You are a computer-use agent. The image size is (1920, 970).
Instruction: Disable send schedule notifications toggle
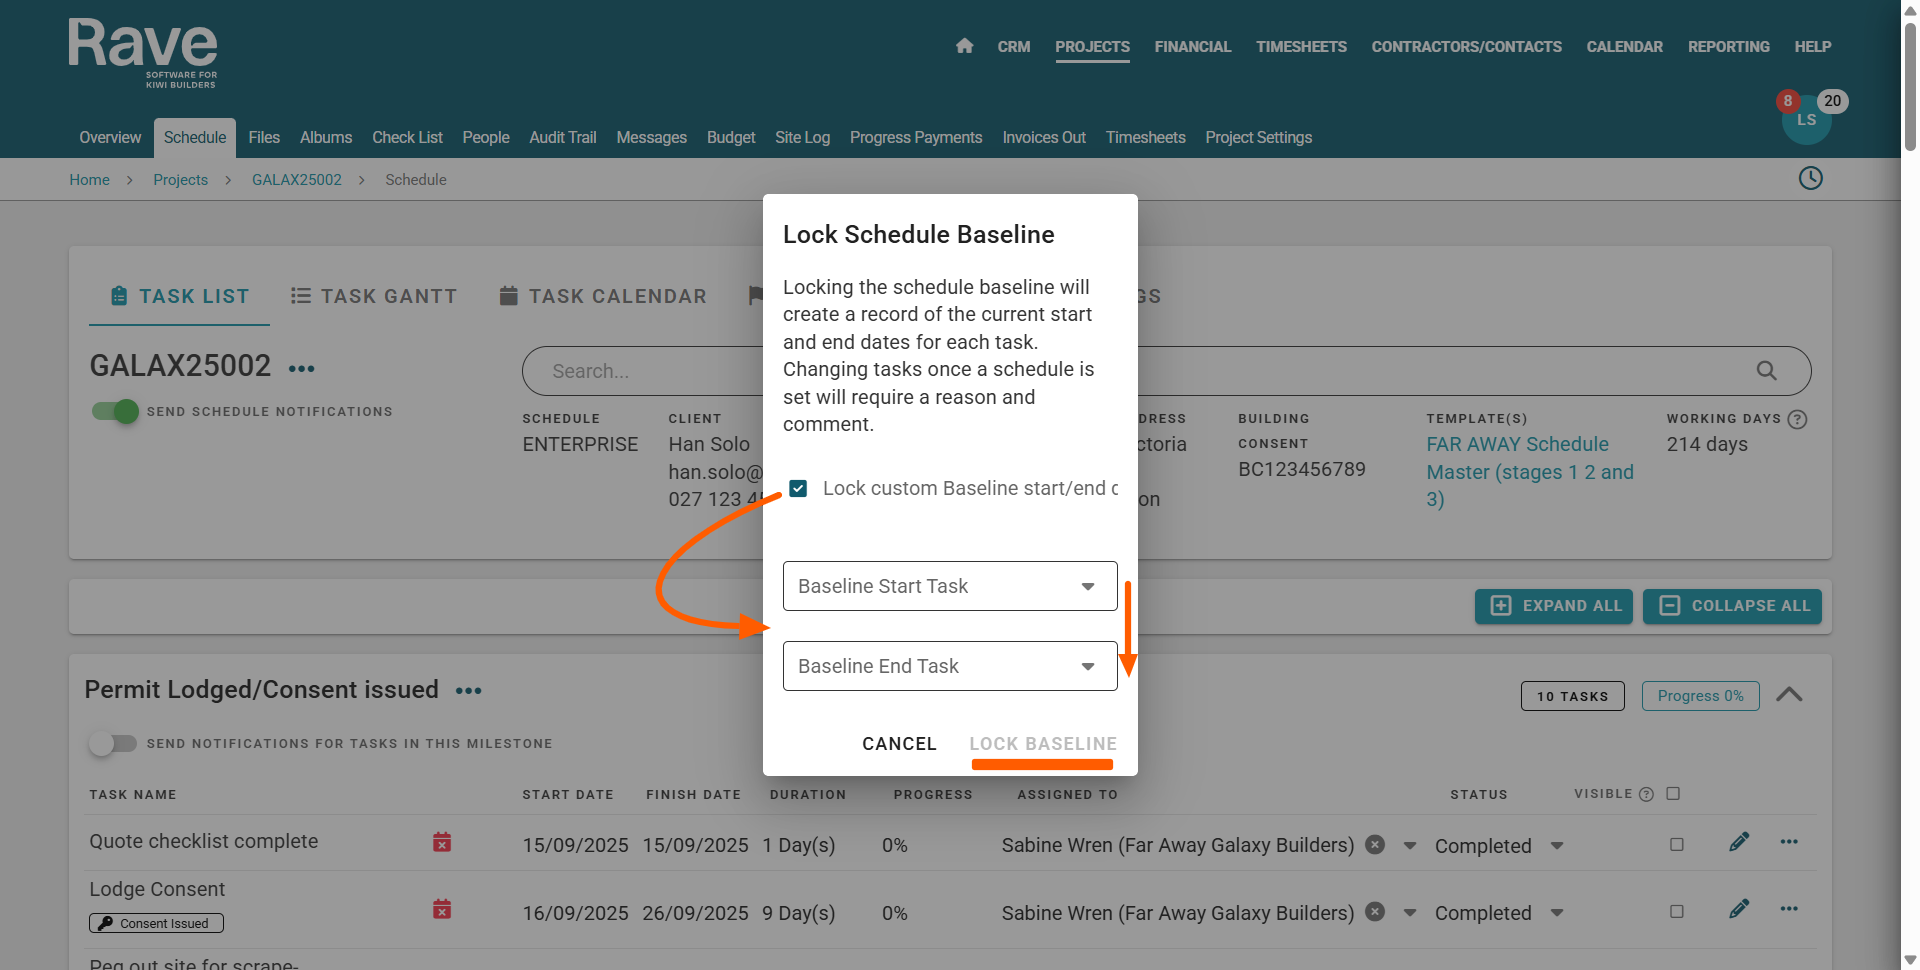click(x=116, y=411)
